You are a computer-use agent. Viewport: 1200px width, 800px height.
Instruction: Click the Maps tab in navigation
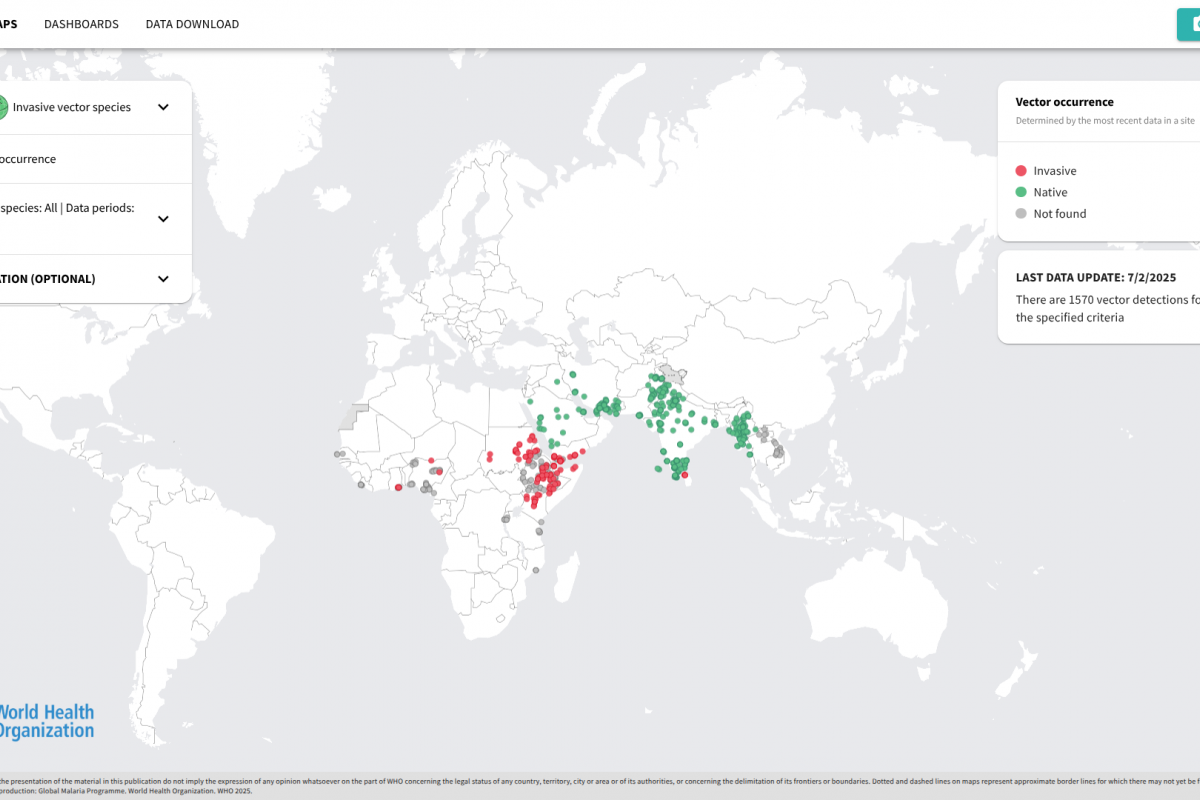click(8, 24)
